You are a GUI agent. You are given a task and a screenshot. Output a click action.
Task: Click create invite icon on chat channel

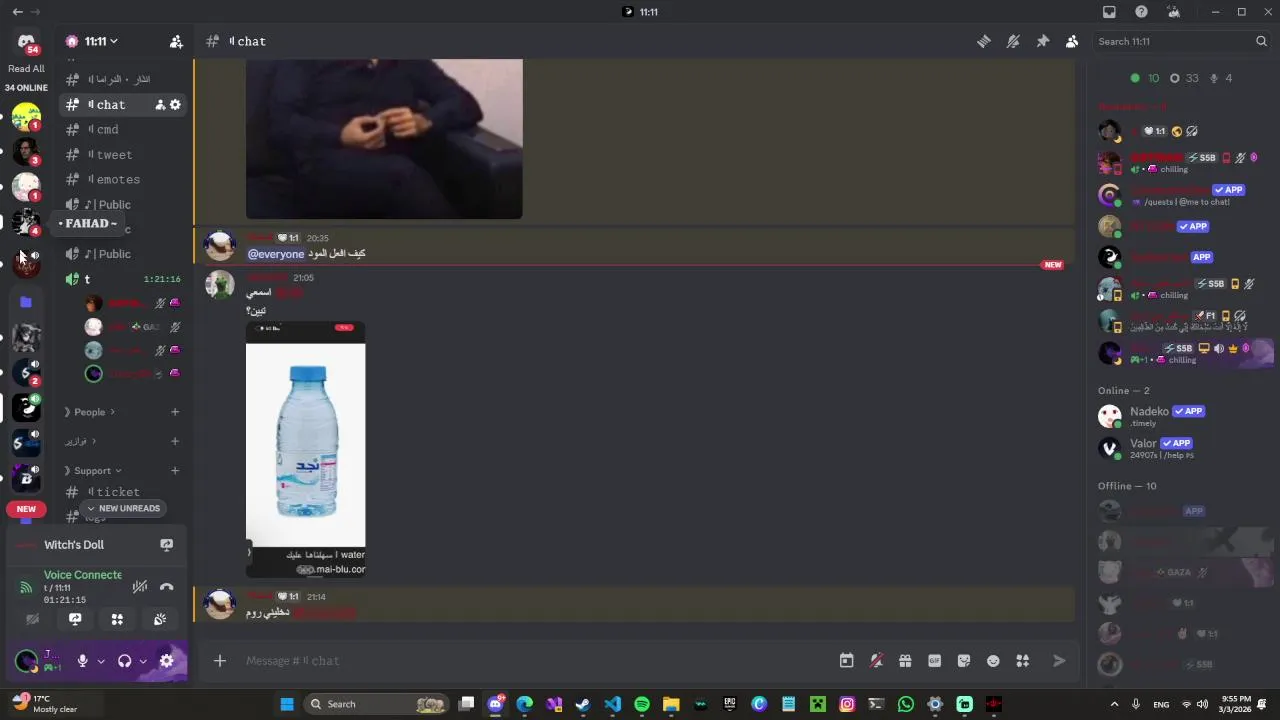coord(160,105)
